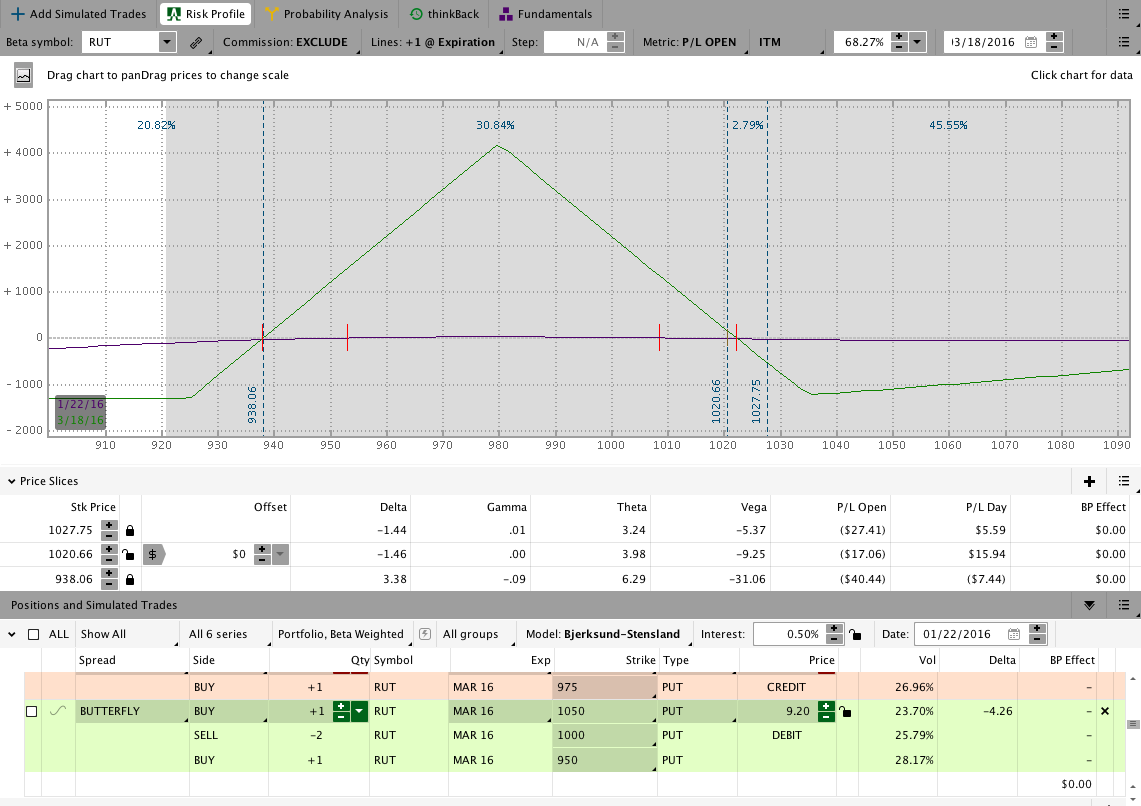This screenshot has height=806, width=1141.
Task: Click the stepper next to the 3/18/2016 date
Action: (x=1054, y=42)
